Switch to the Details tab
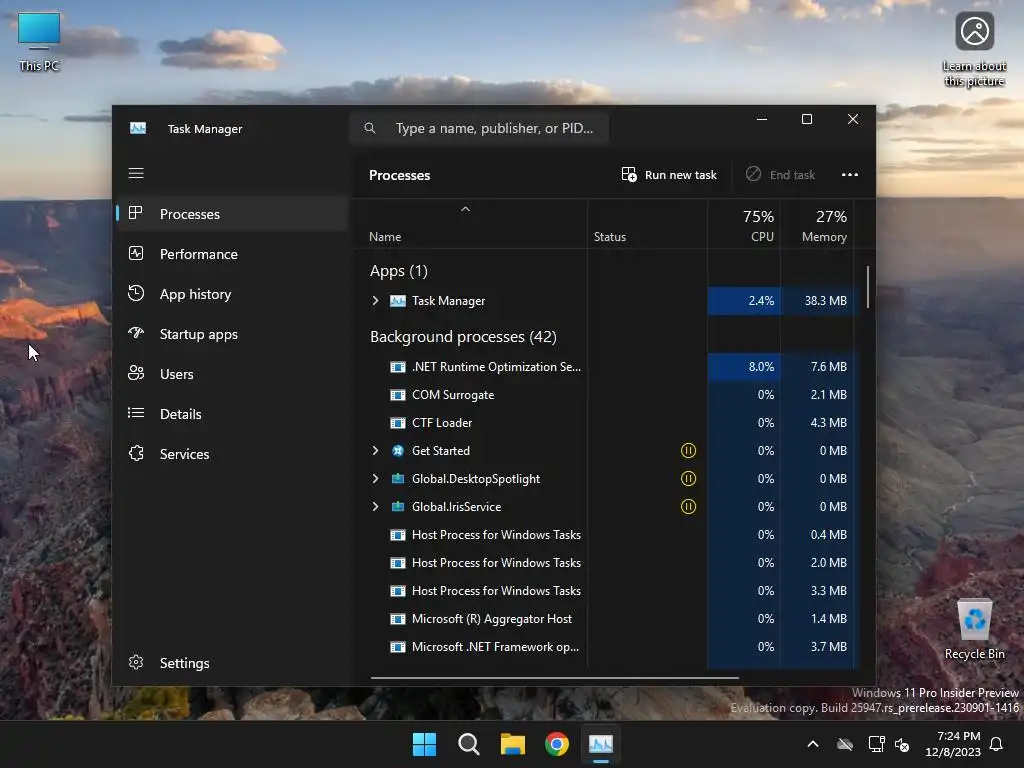The width and height of the screenshot is (1024, 768). pos(232,413)
